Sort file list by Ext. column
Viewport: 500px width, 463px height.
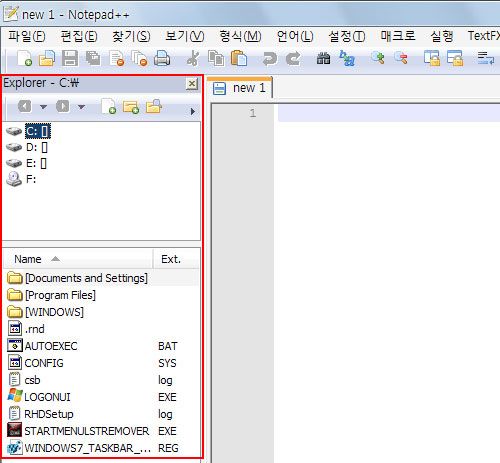pyautogui.click(x=176, y=259)
